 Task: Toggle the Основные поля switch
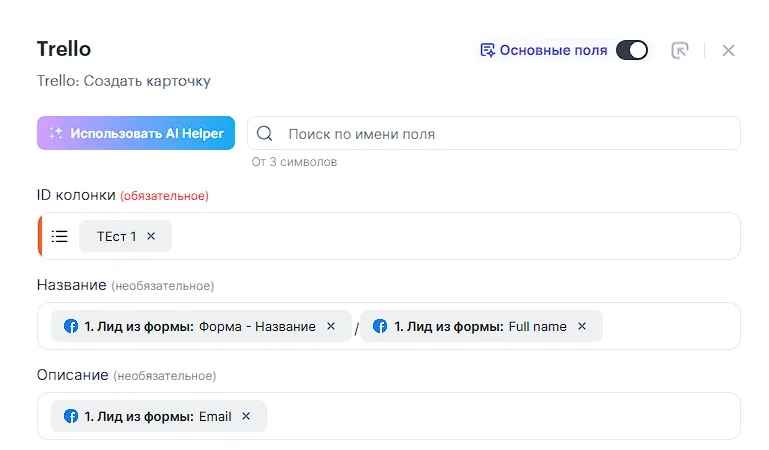point(631,50)
